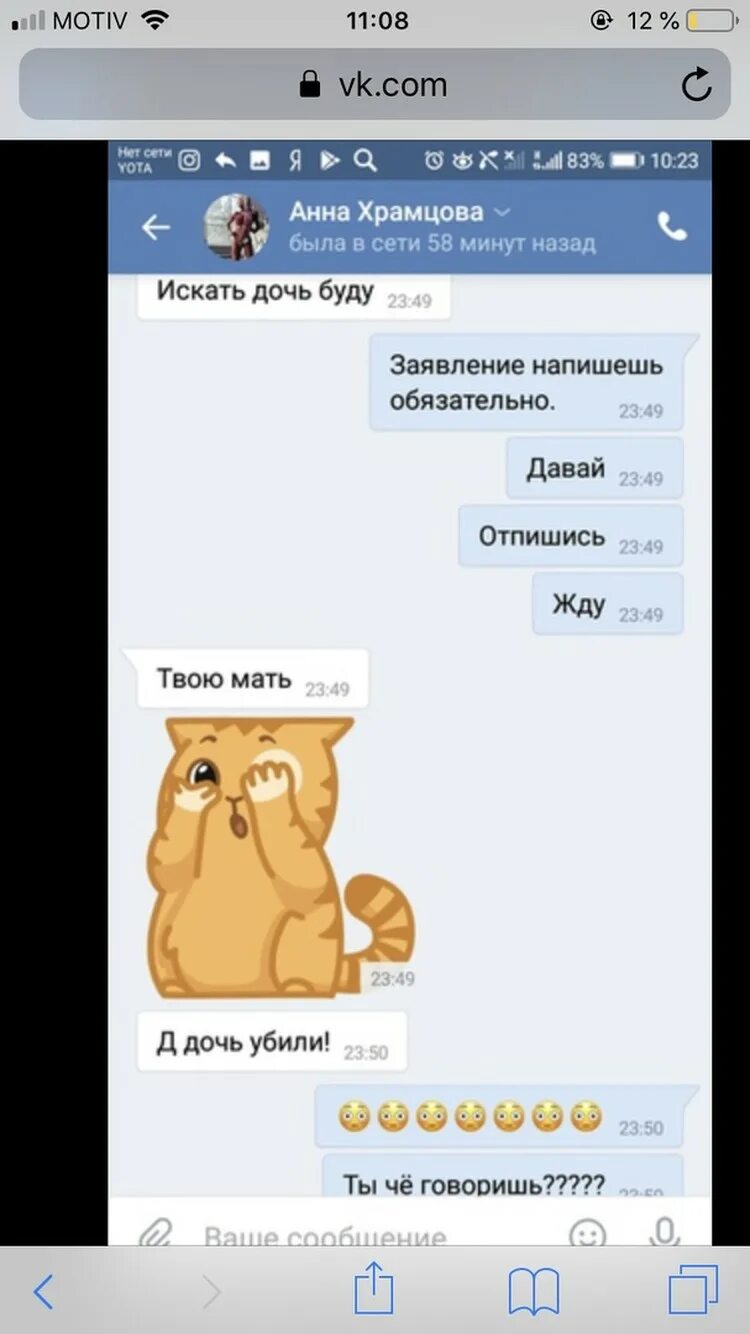Expand chevron next to Анна Храмцова

point(503,212)
